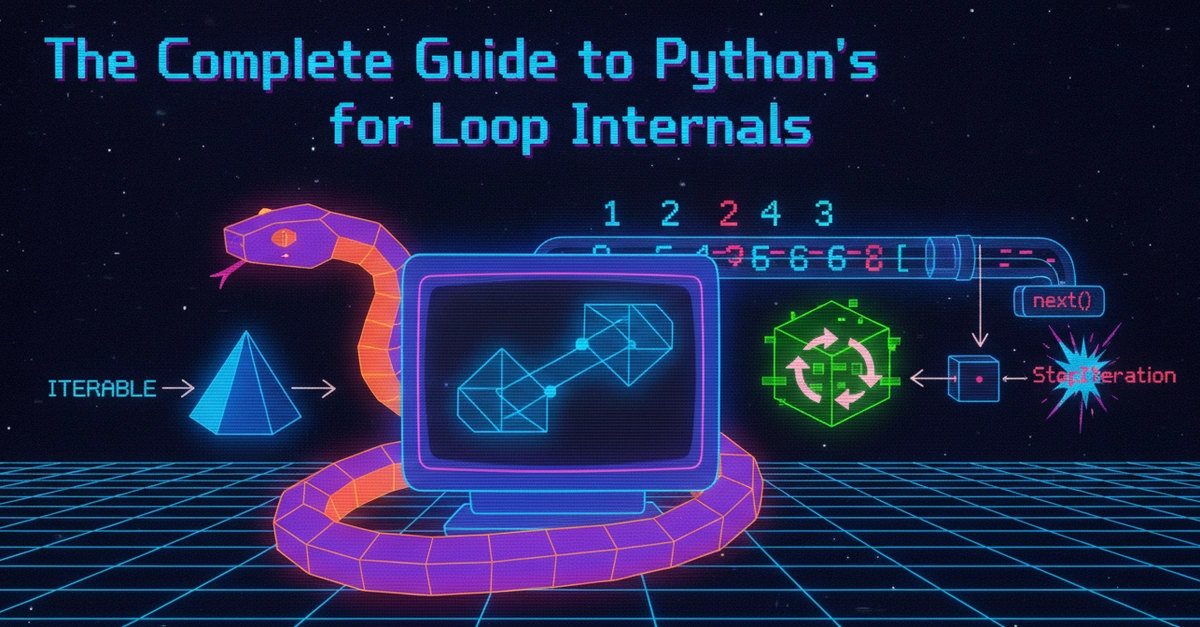Click the "ITERABLE" label
Viewport: 1200px width, 627px height.
(102, 388)
